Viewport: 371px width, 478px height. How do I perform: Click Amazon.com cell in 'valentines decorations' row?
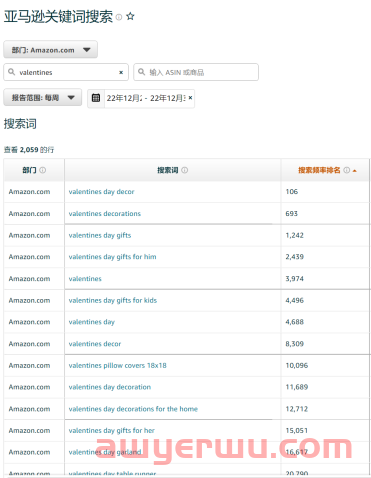coord(29,214)
